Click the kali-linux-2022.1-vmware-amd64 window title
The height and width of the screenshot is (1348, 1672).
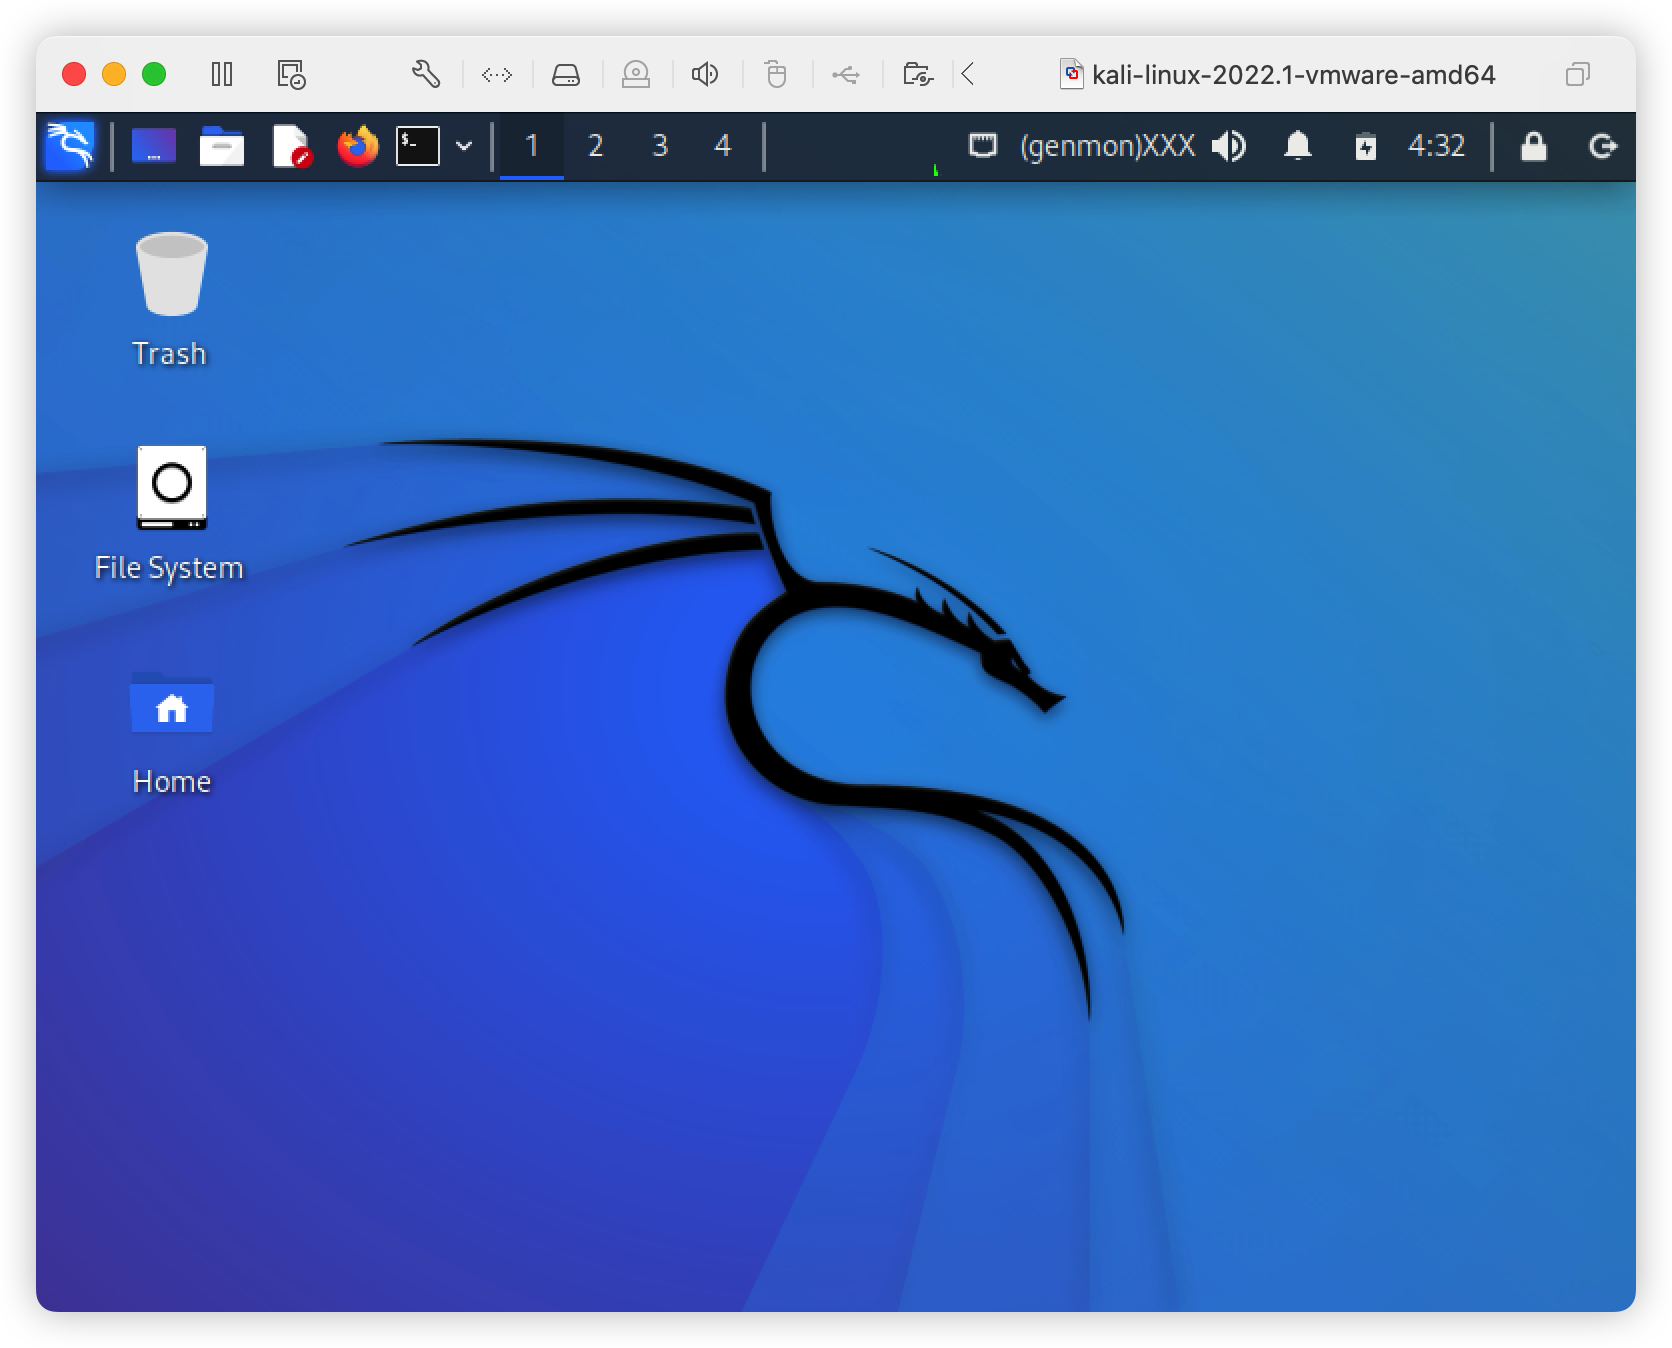(1293, 75)
